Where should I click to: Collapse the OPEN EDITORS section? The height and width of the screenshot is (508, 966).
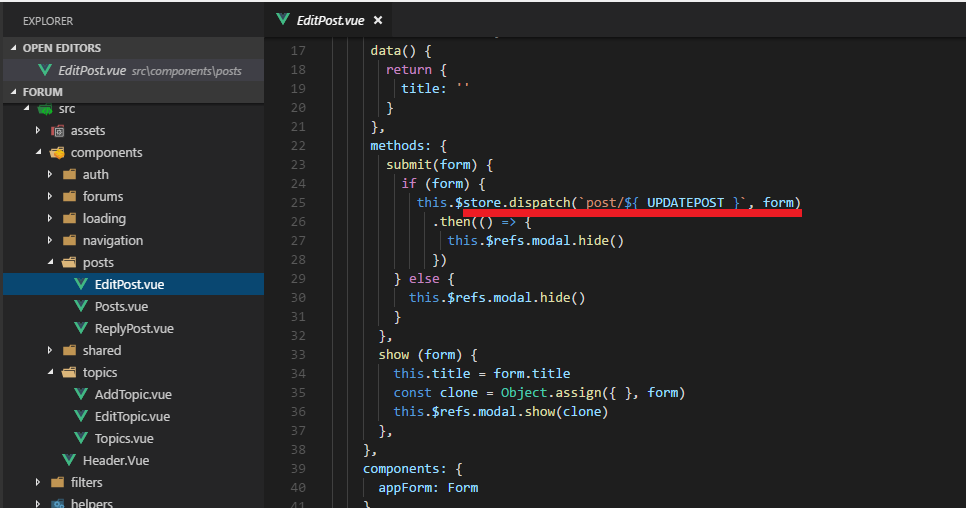tap(14, 47)
